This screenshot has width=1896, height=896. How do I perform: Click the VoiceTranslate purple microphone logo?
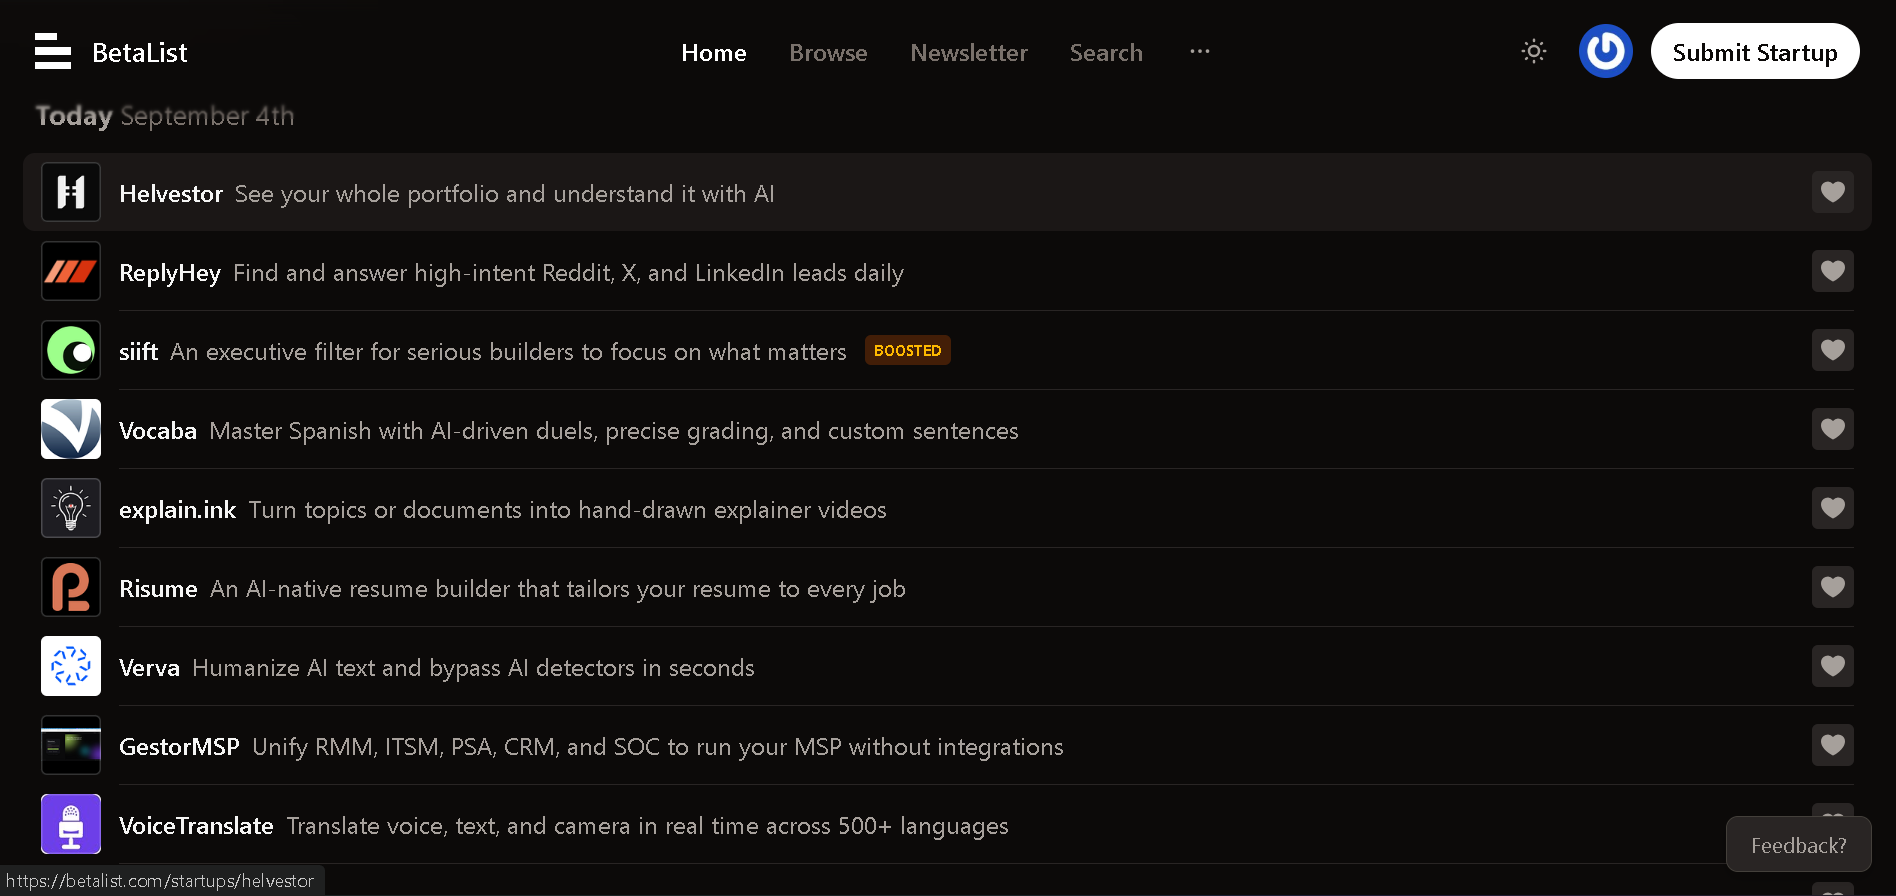(x=71, y=824)
